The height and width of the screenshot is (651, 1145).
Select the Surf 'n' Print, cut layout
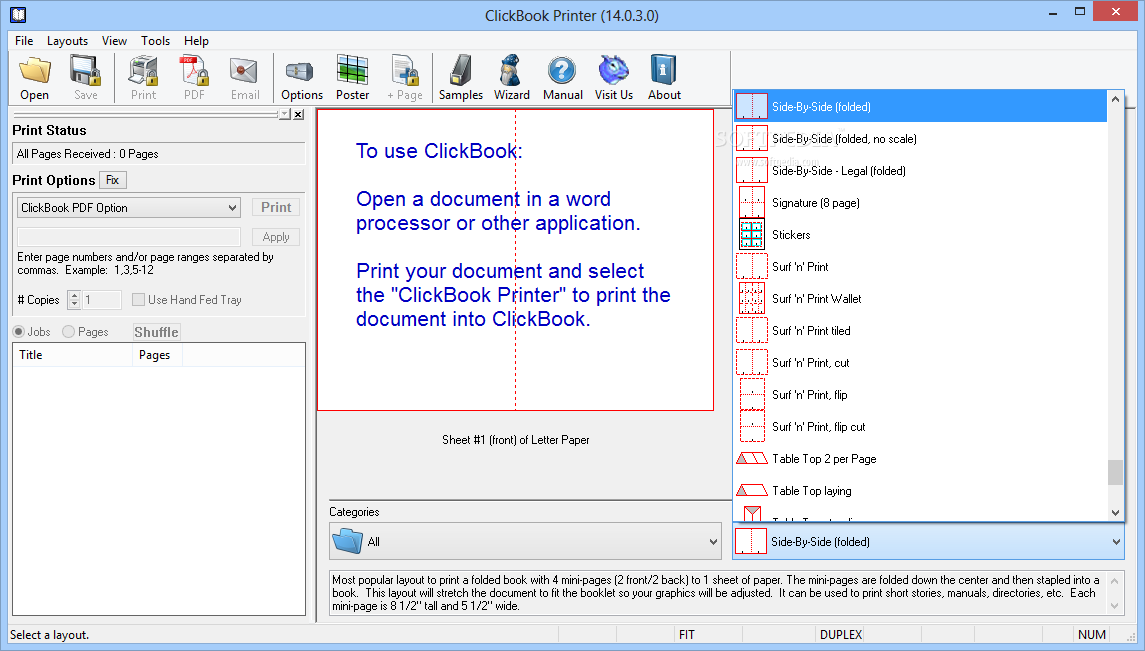pyautogui.click(x=920, y=363)
